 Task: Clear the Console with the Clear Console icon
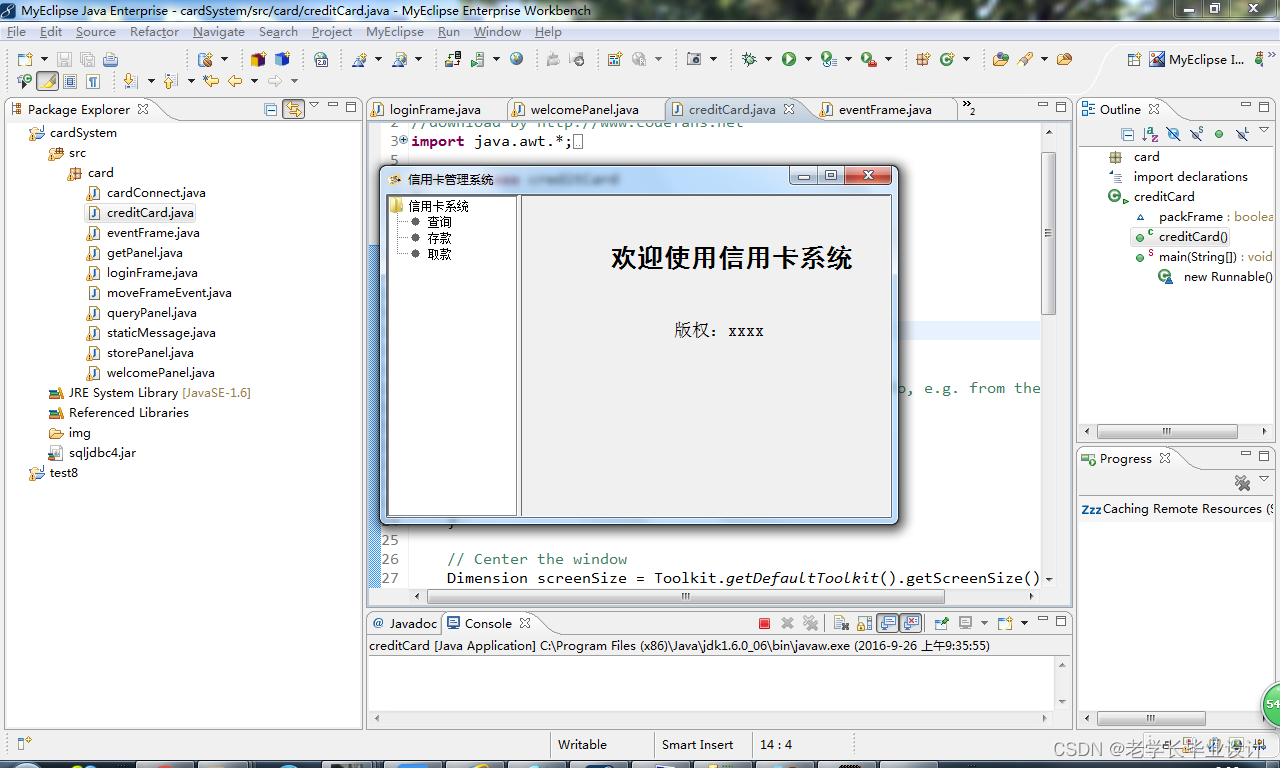(x=841, y=623)
